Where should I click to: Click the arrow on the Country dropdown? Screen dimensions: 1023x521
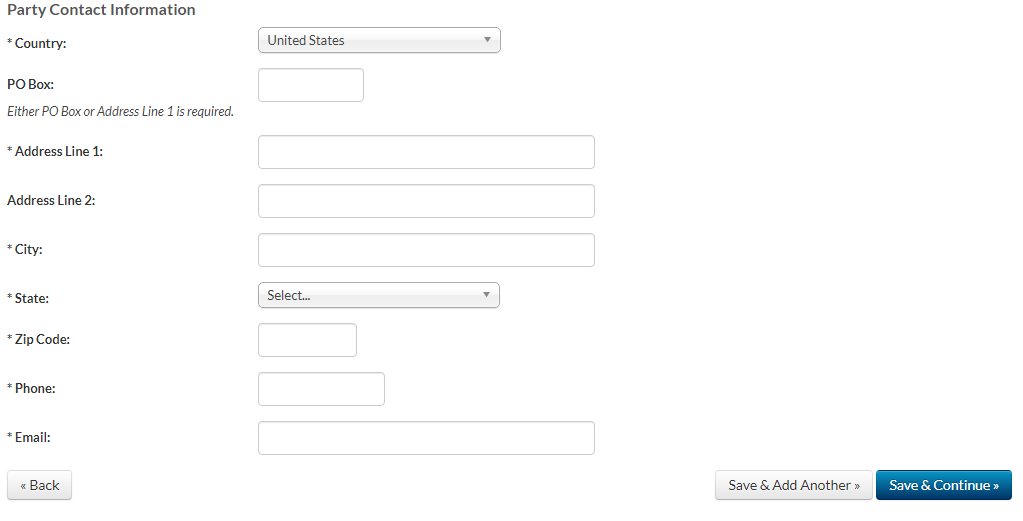pyautogui.click(x=487, y=40)
